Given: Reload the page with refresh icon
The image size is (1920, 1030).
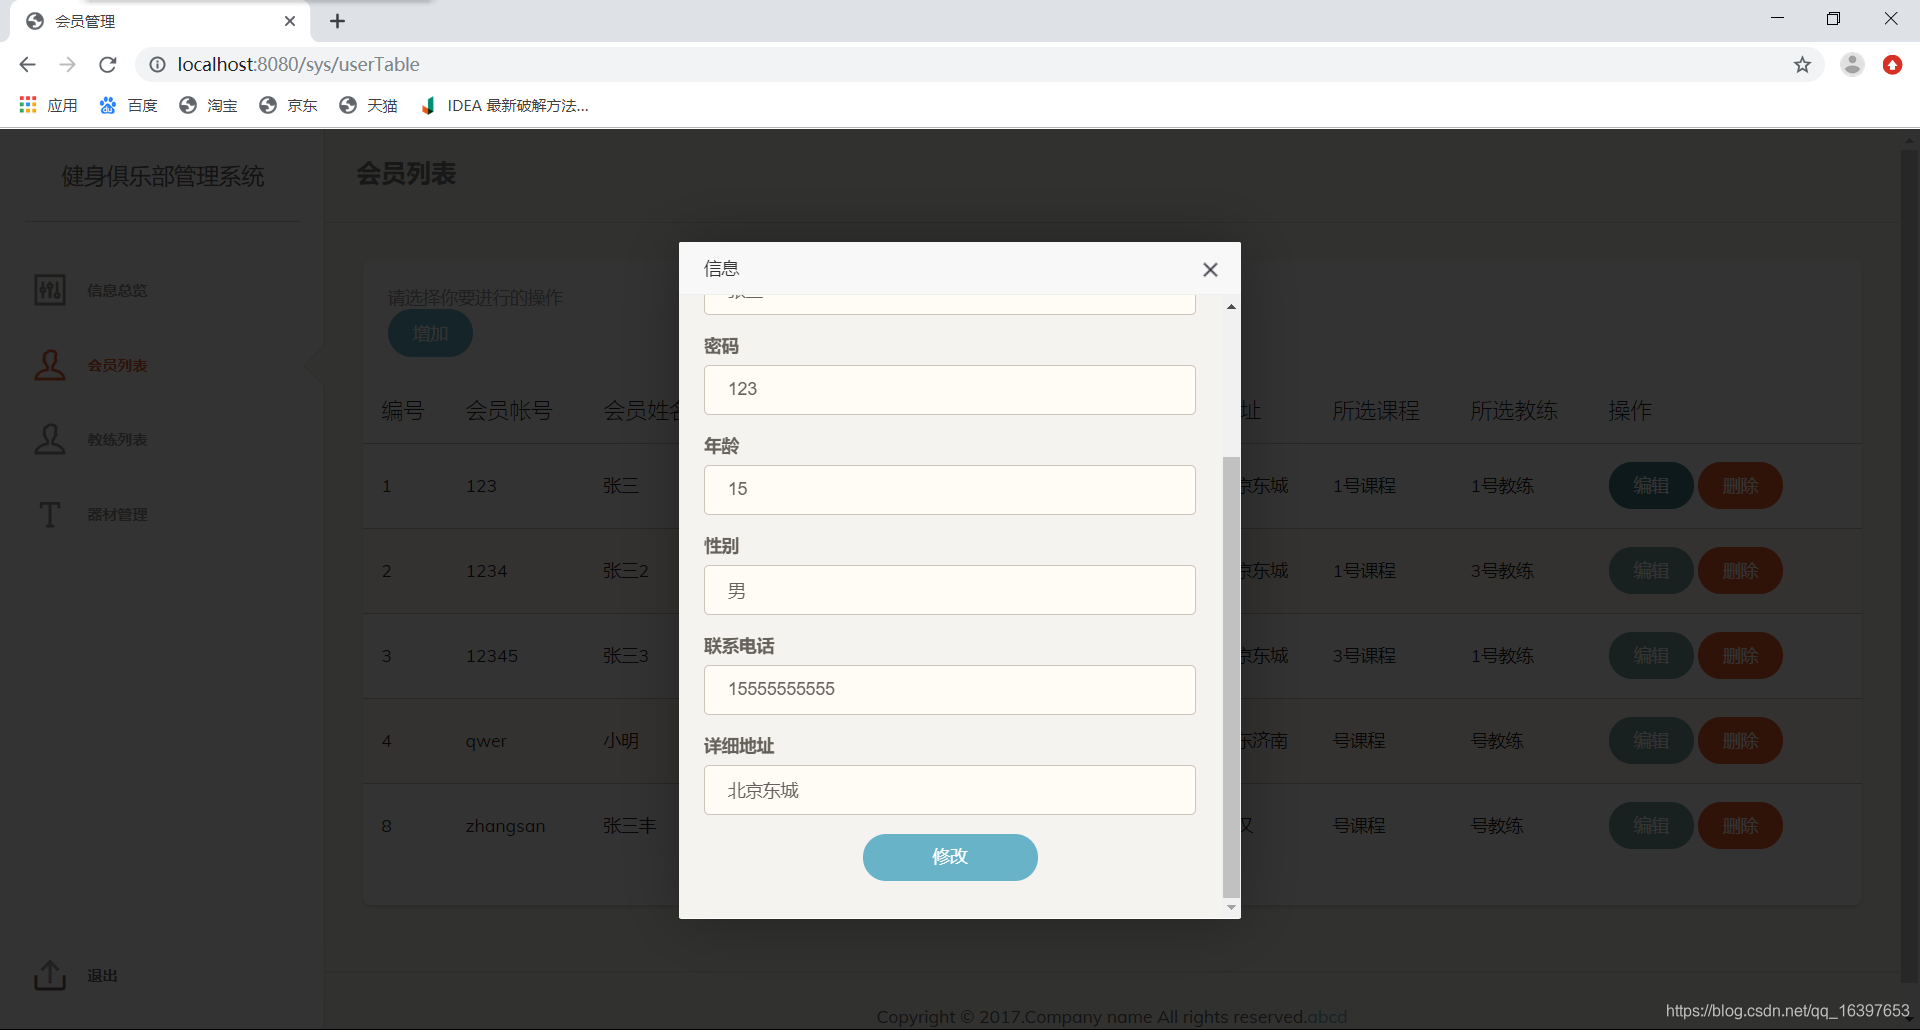Looking at the screenshot, I should click(x=108, y=65).
